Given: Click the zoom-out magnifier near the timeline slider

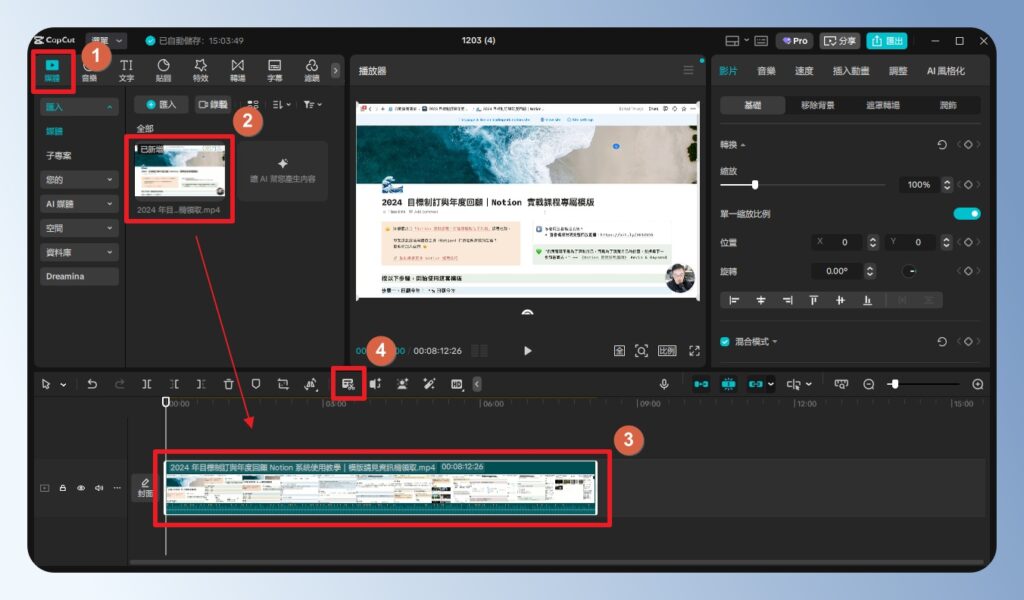Looking at the screenshot, I should [868, 384].
